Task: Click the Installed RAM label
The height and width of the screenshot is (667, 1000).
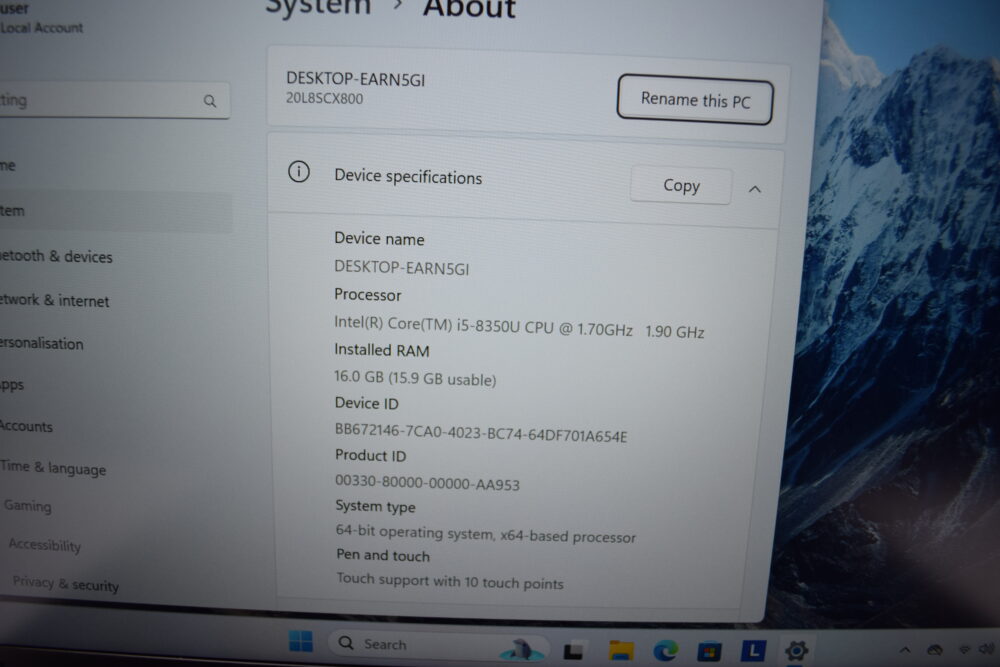Action: coord(382,350)
